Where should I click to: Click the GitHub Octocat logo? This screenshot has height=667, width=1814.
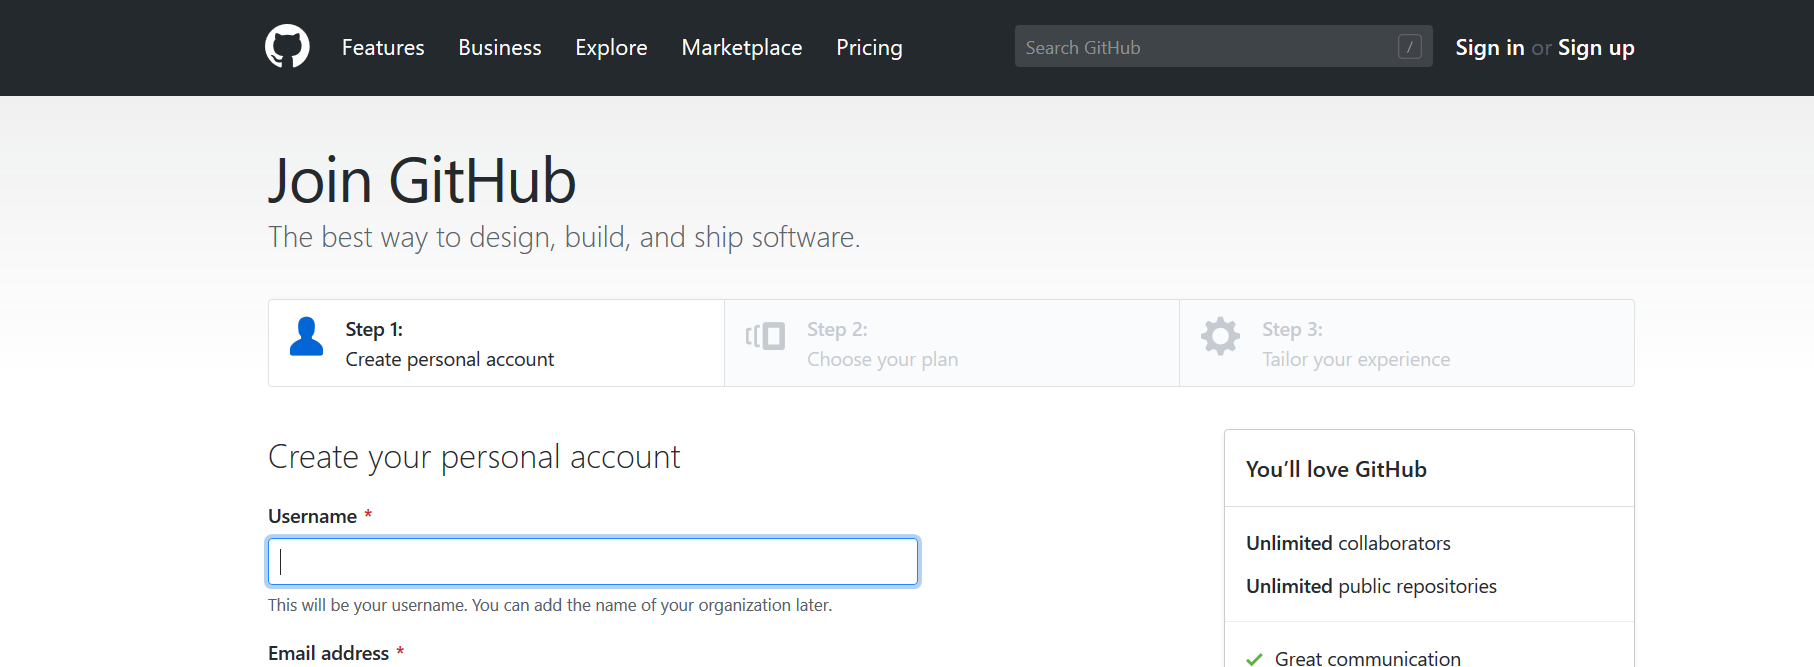coord(287,46)
